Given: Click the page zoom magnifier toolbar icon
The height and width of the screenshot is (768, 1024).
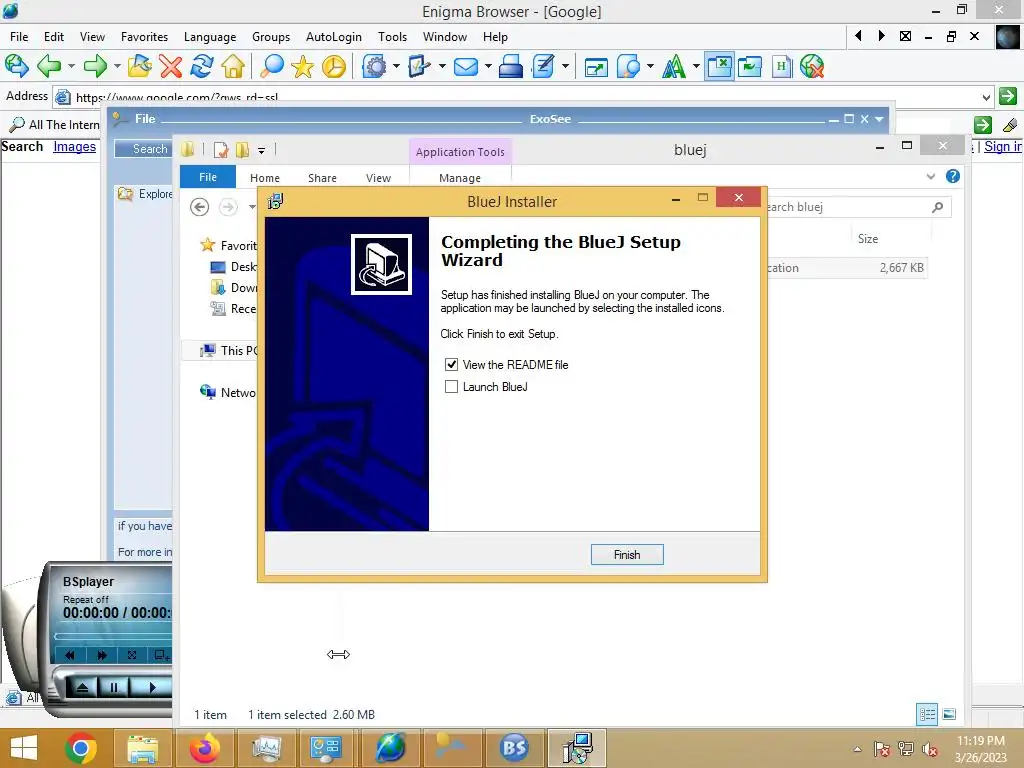Looking at the screenshot, I should [628, 66].
